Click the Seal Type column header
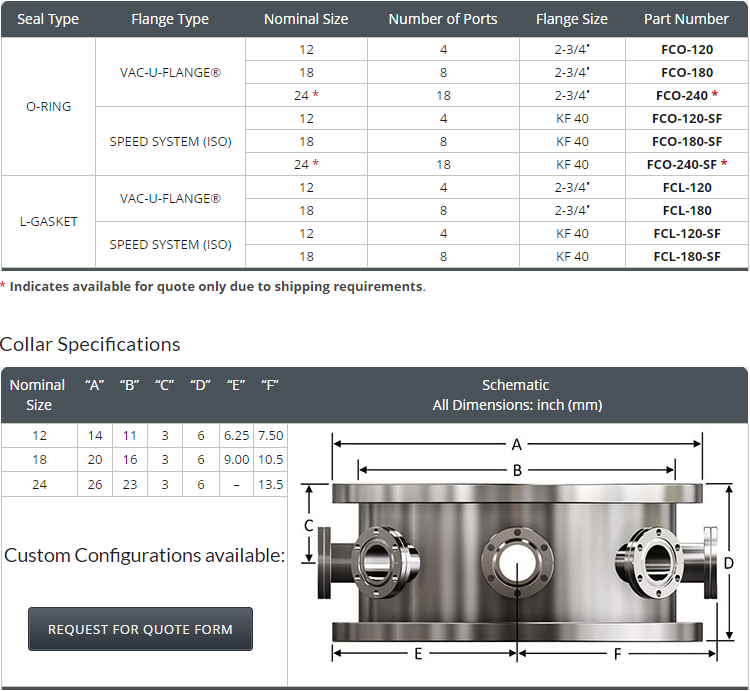The height and width of the screenshot is (691, 750). [48, 19]
